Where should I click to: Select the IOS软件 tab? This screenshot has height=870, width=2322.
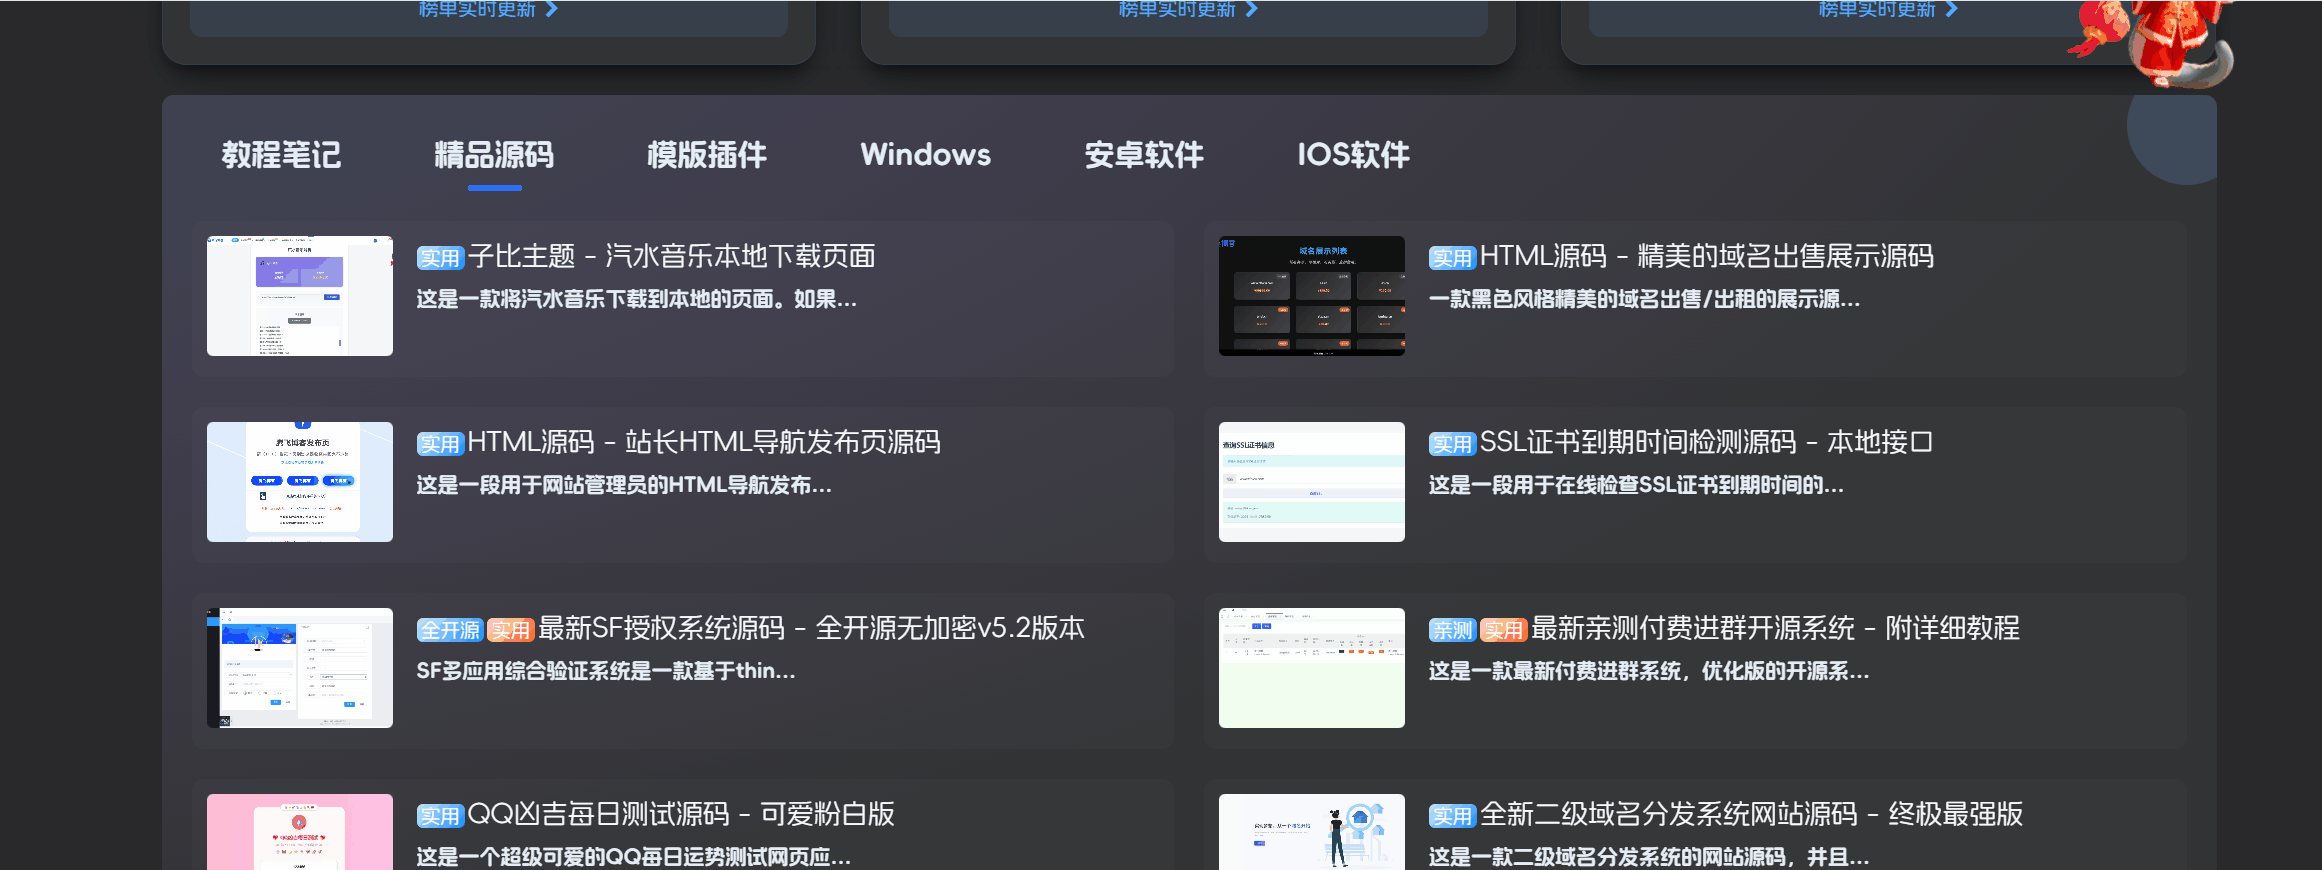(1353, 155)
